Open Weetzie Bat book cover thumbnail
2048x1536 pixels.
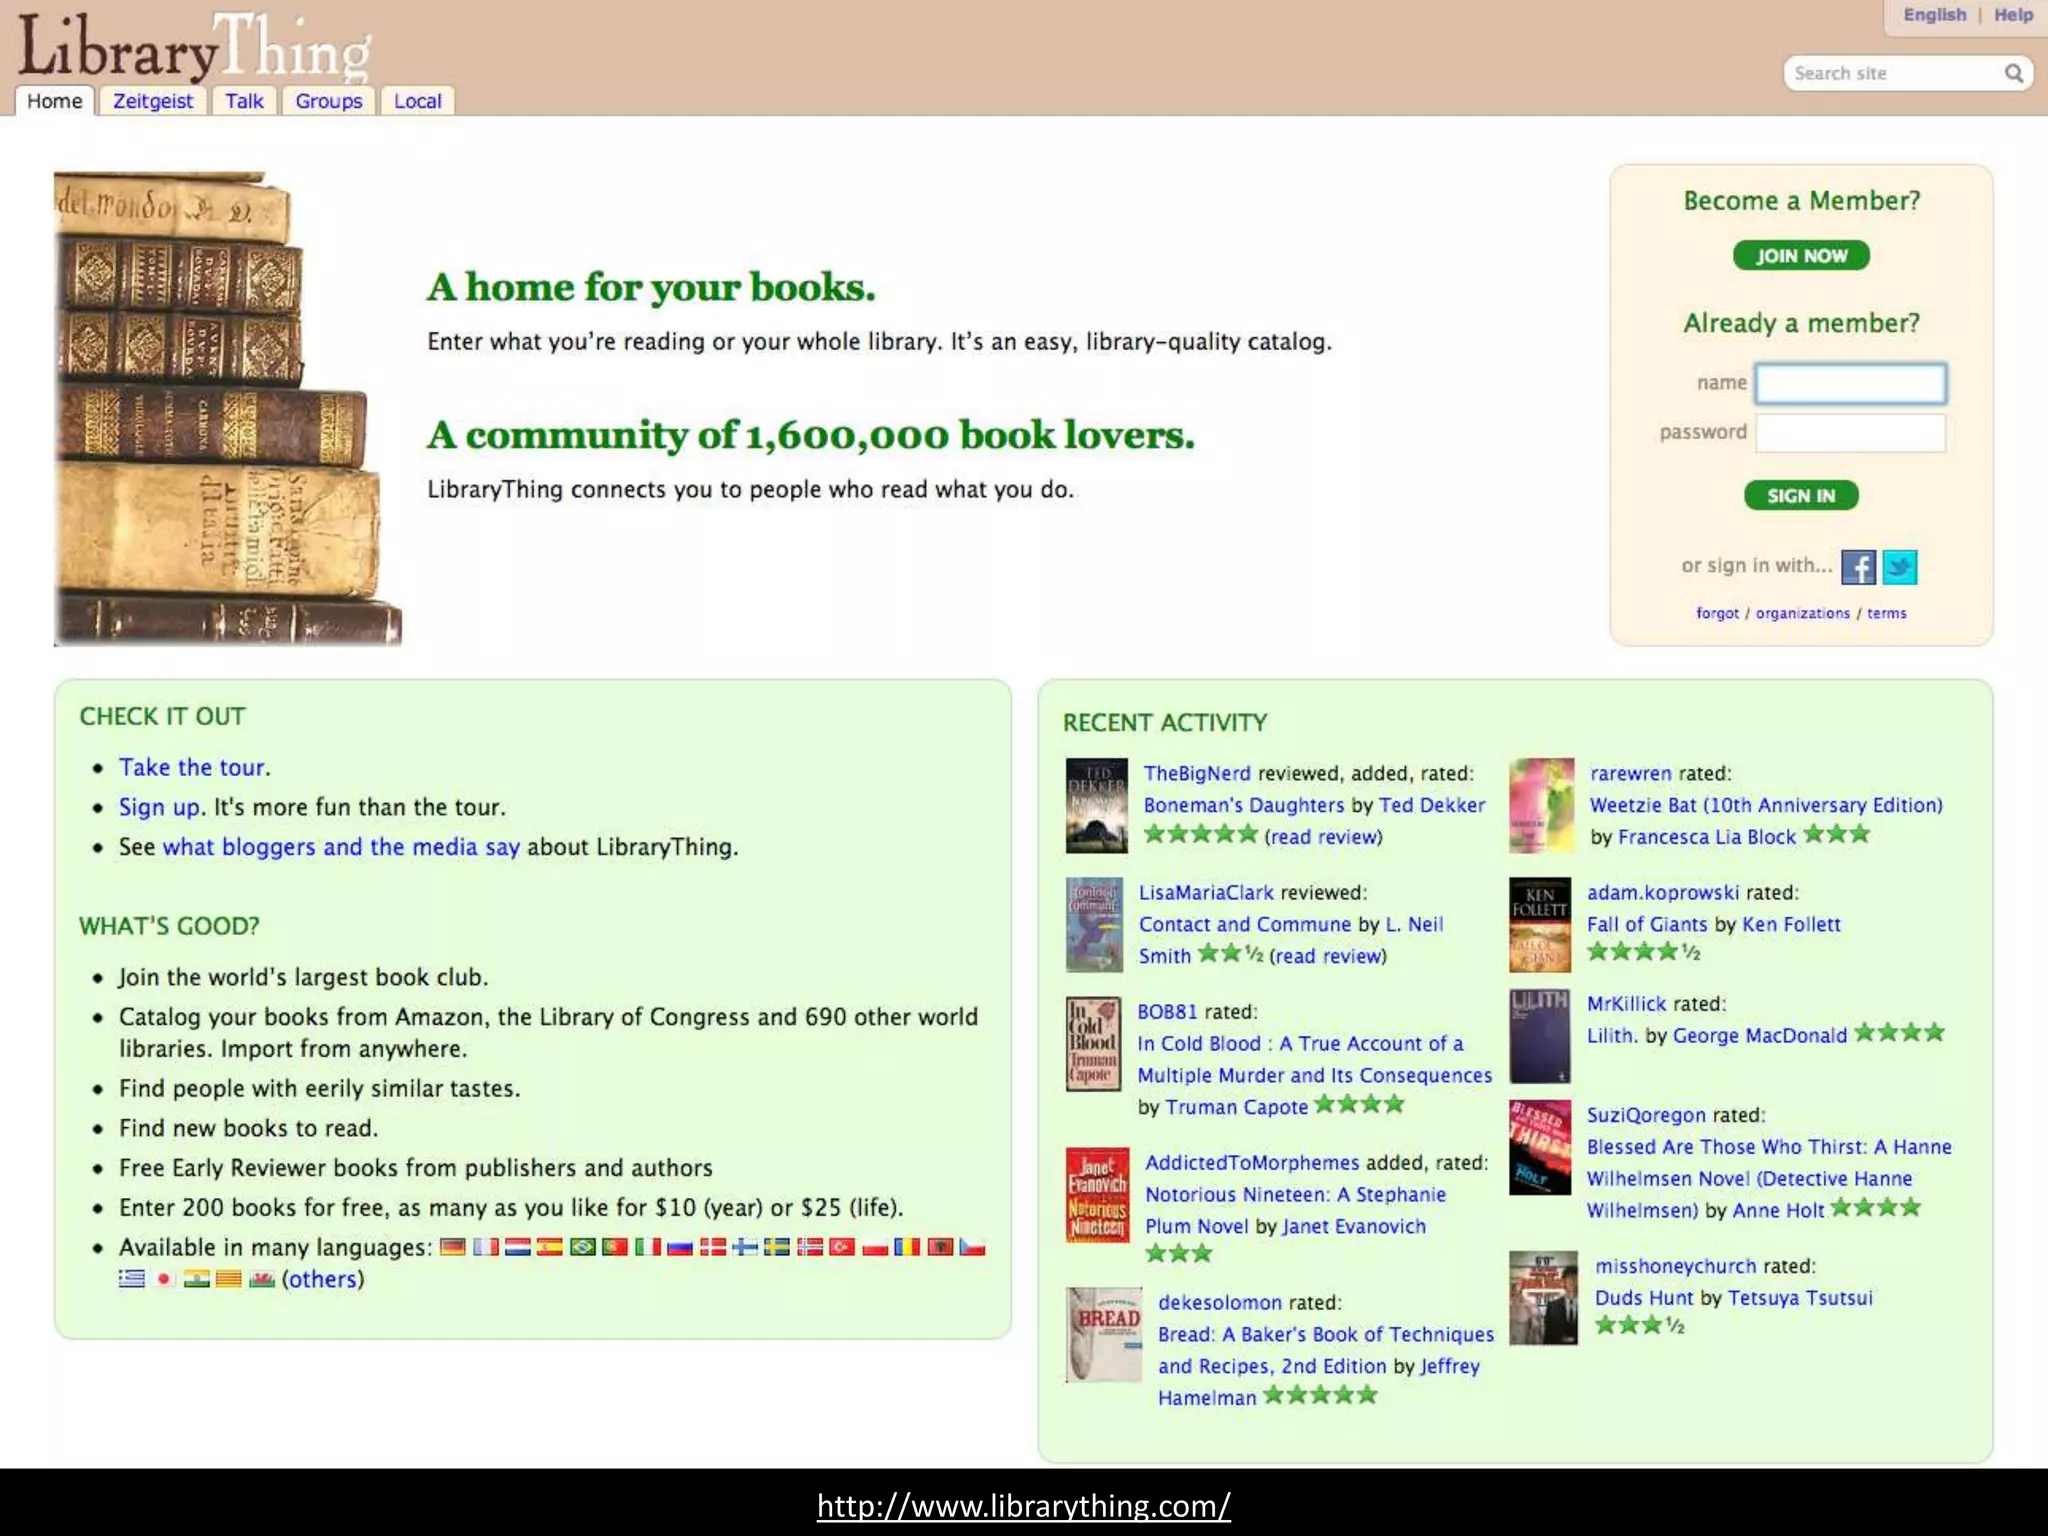pos(1541,805)
